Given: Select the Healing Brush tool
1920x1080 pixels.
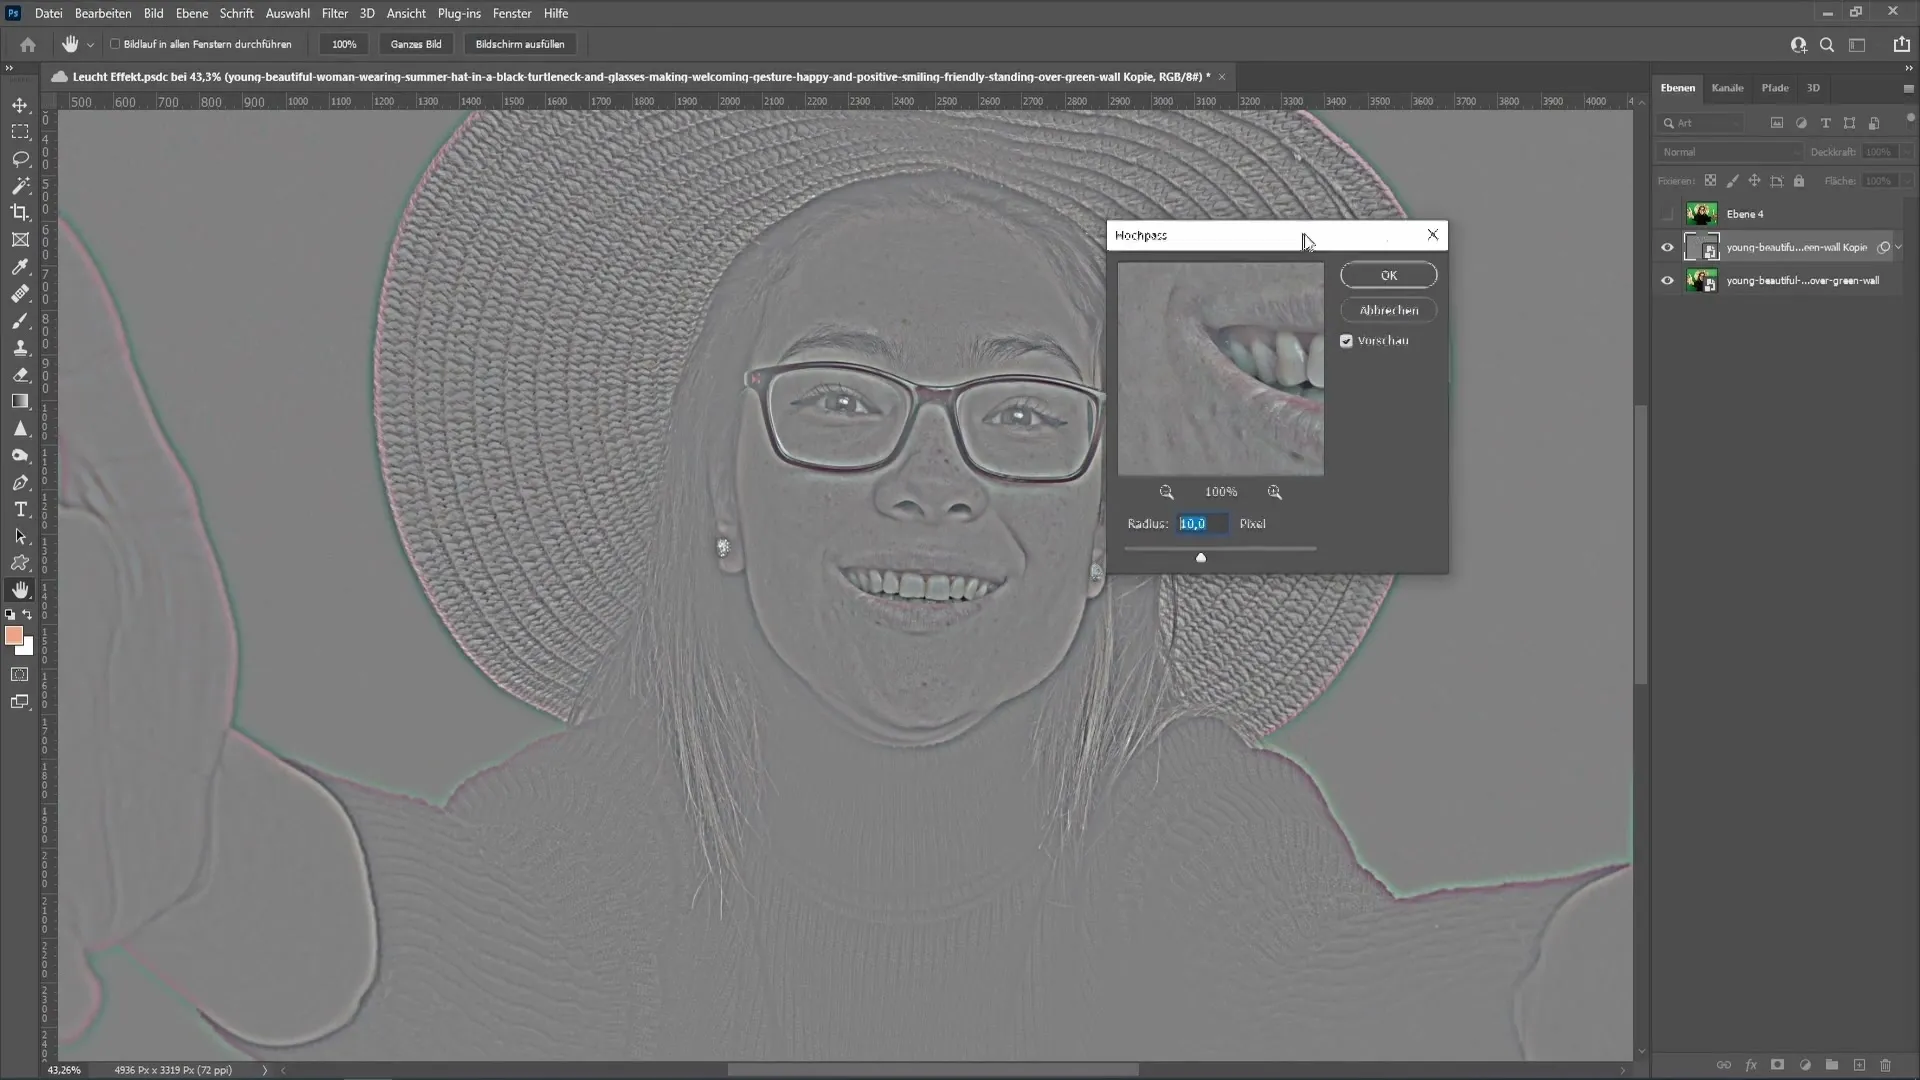Looking at the screenshot, I should coord(20,294).
